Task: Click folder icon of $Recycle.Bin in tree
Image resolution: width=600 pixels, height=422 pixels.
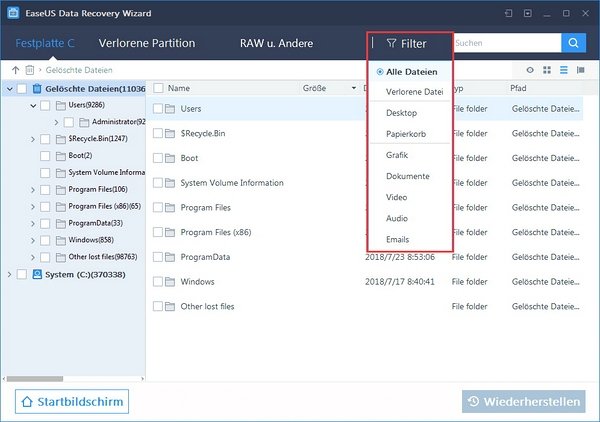Action: point(60,139)
